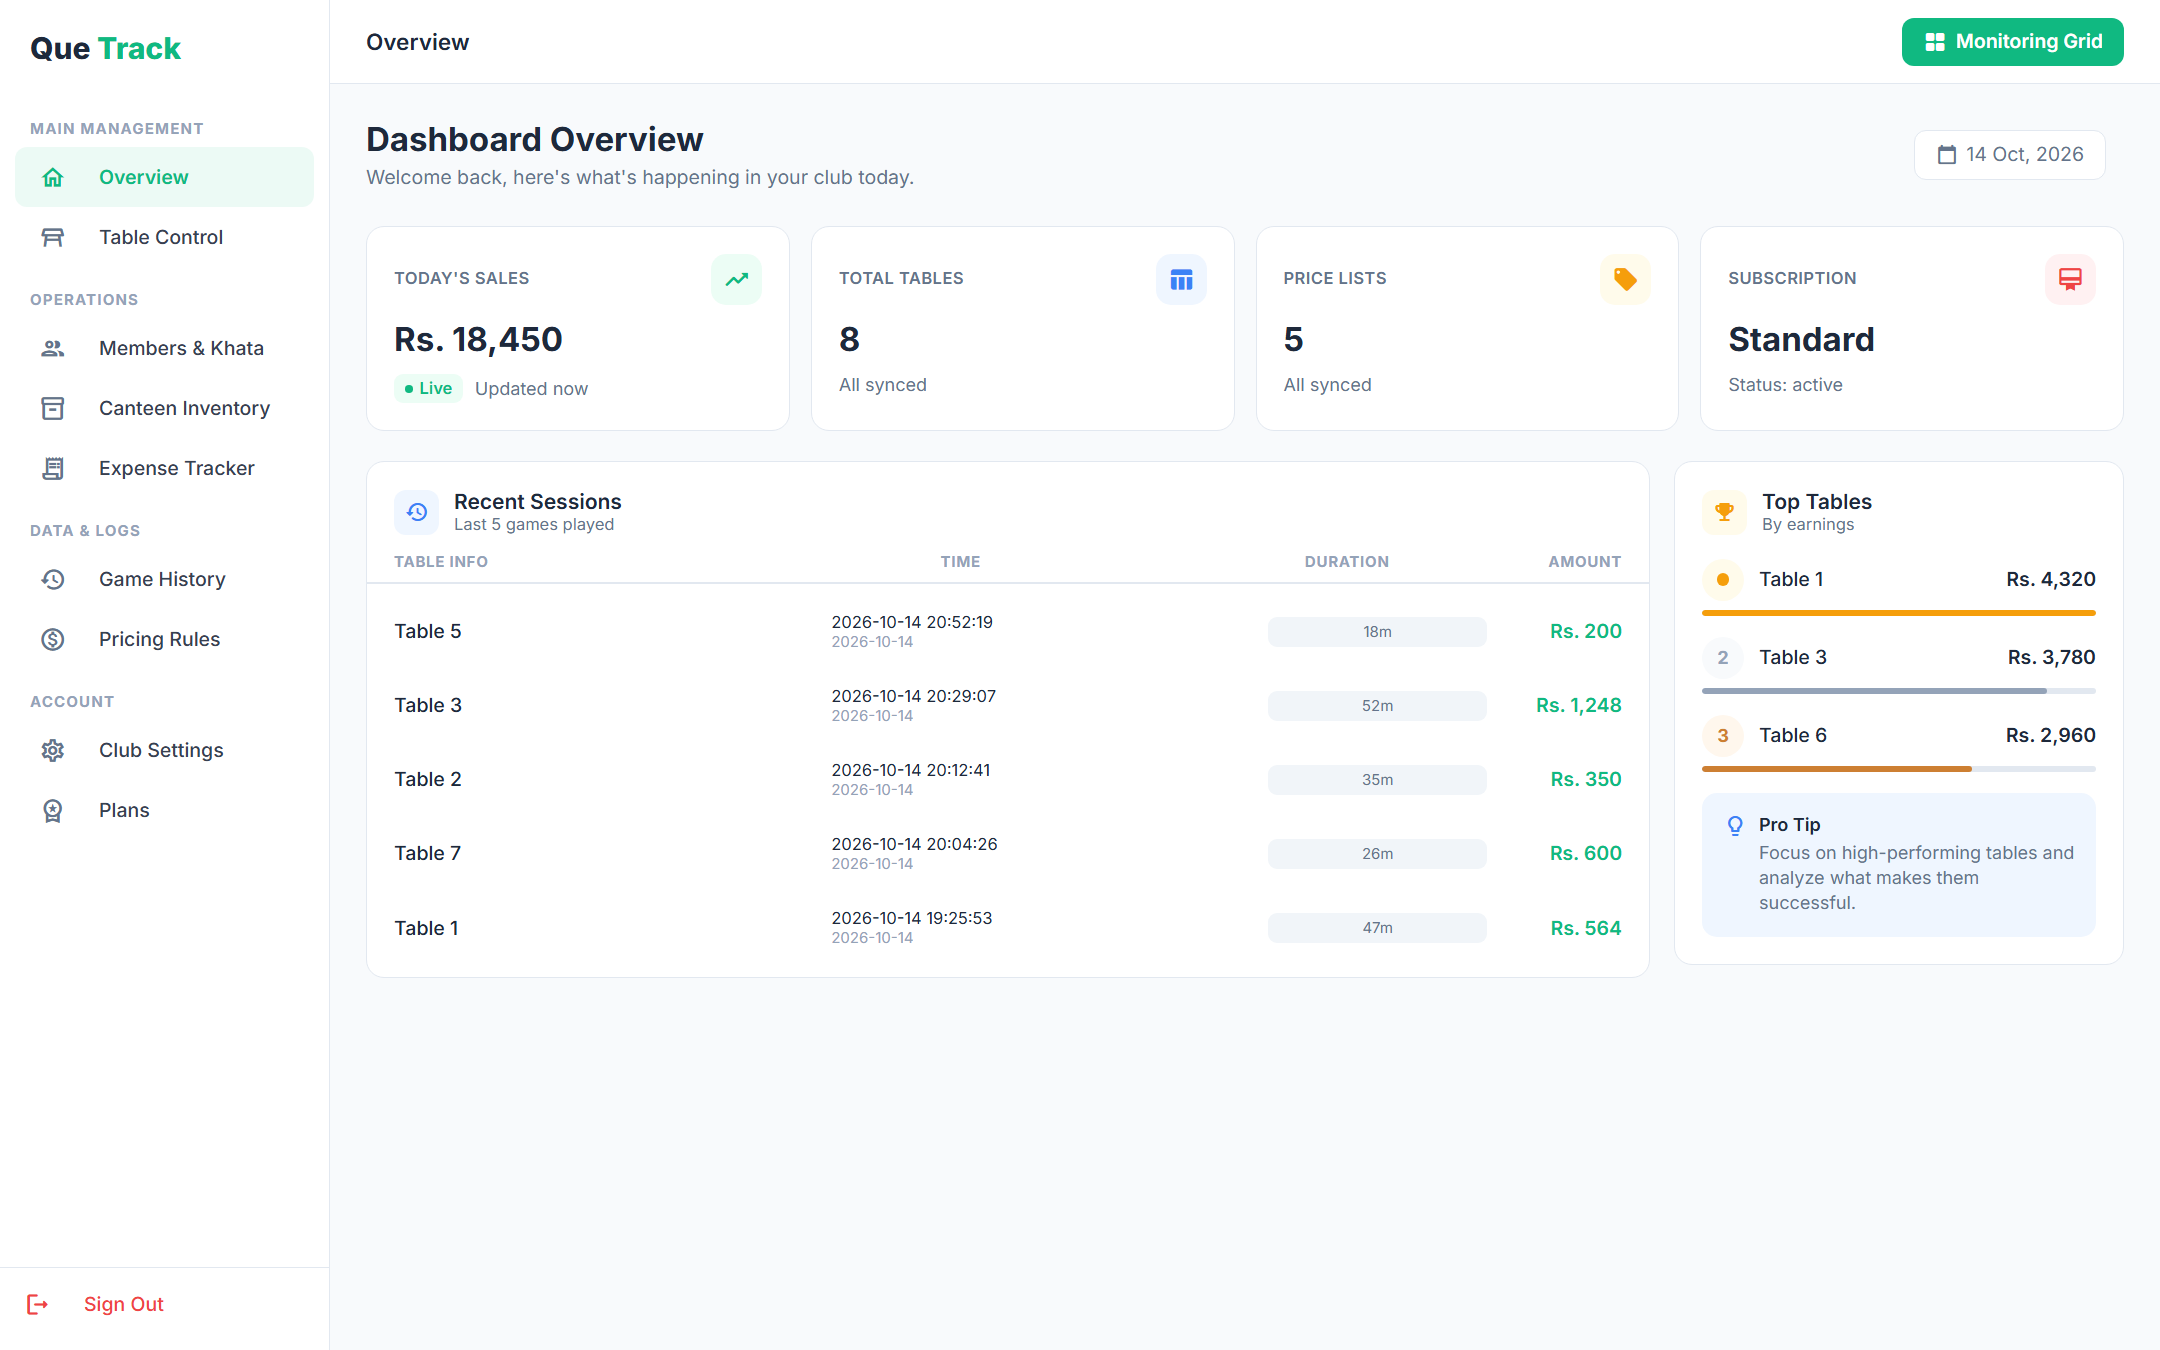Viewport: 2160px width, 1350px height.
Task: Click the 14 Oct, 2026 date button
Action: 2010,155
